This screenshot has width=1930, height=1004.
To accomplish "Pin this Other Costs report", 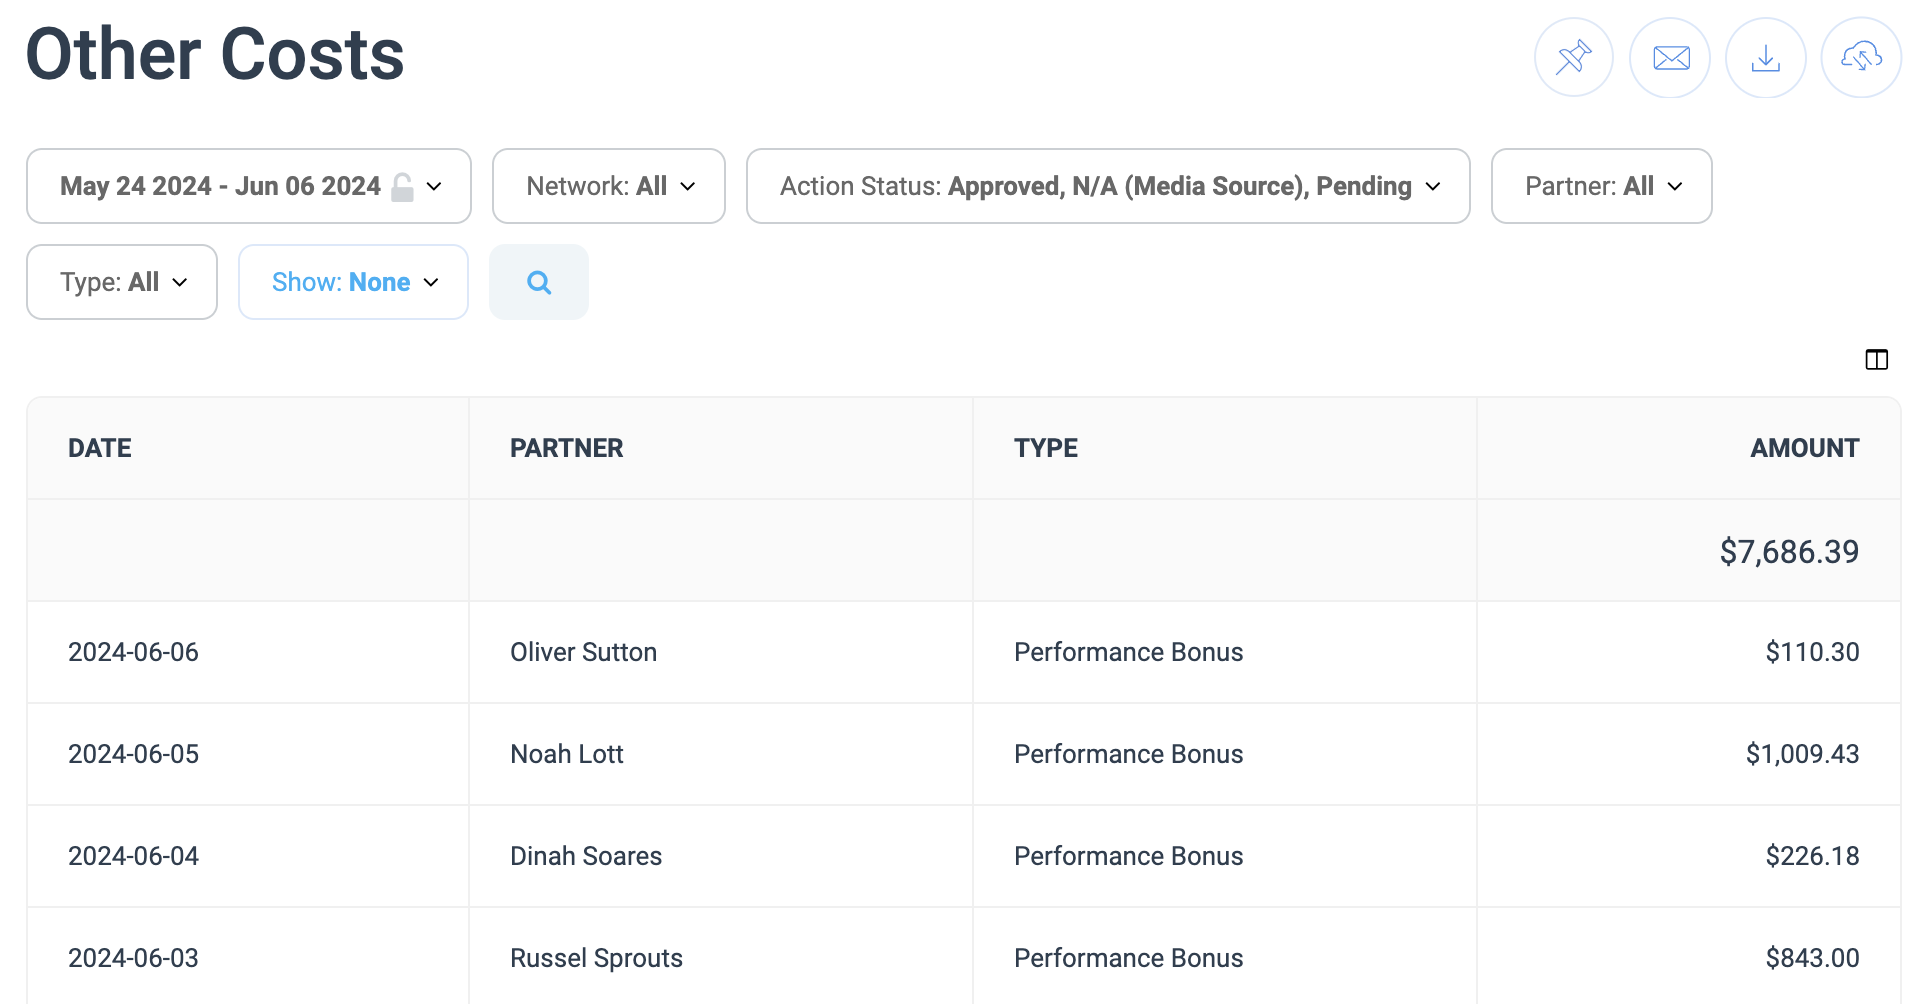I will (1574, 58).
